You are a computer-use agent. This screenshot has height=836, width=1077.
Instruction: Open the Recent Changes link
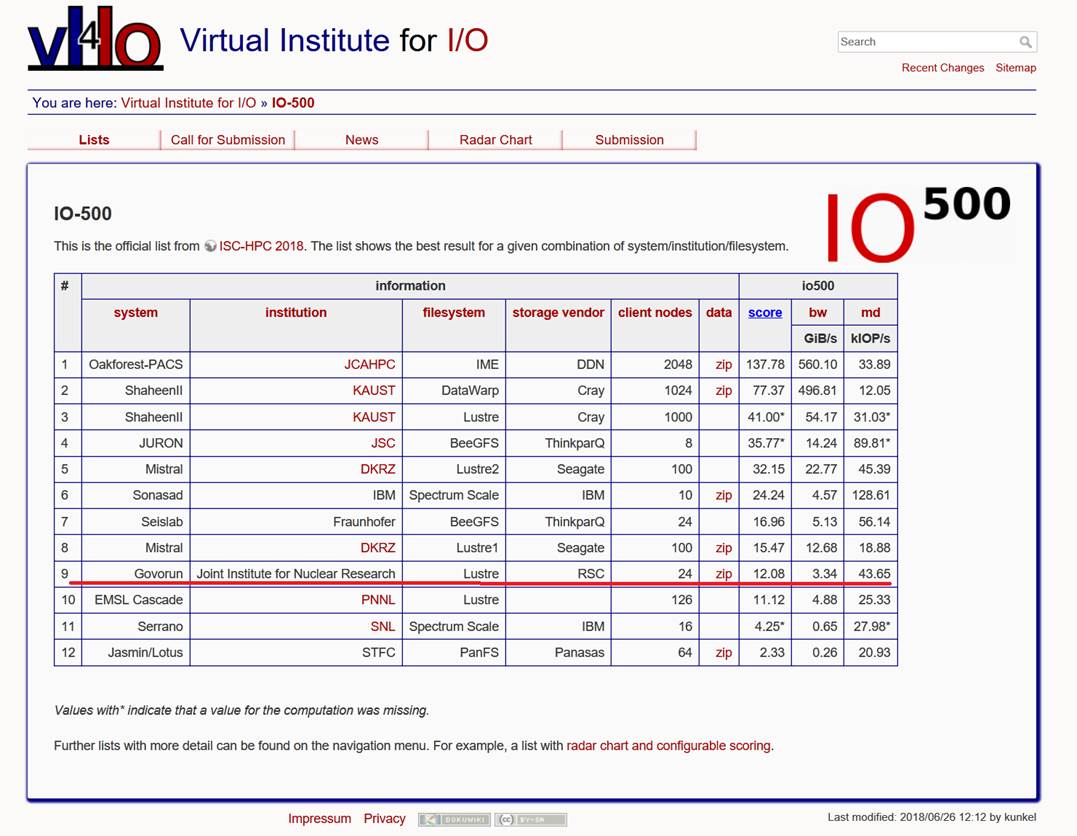[942, 68]
